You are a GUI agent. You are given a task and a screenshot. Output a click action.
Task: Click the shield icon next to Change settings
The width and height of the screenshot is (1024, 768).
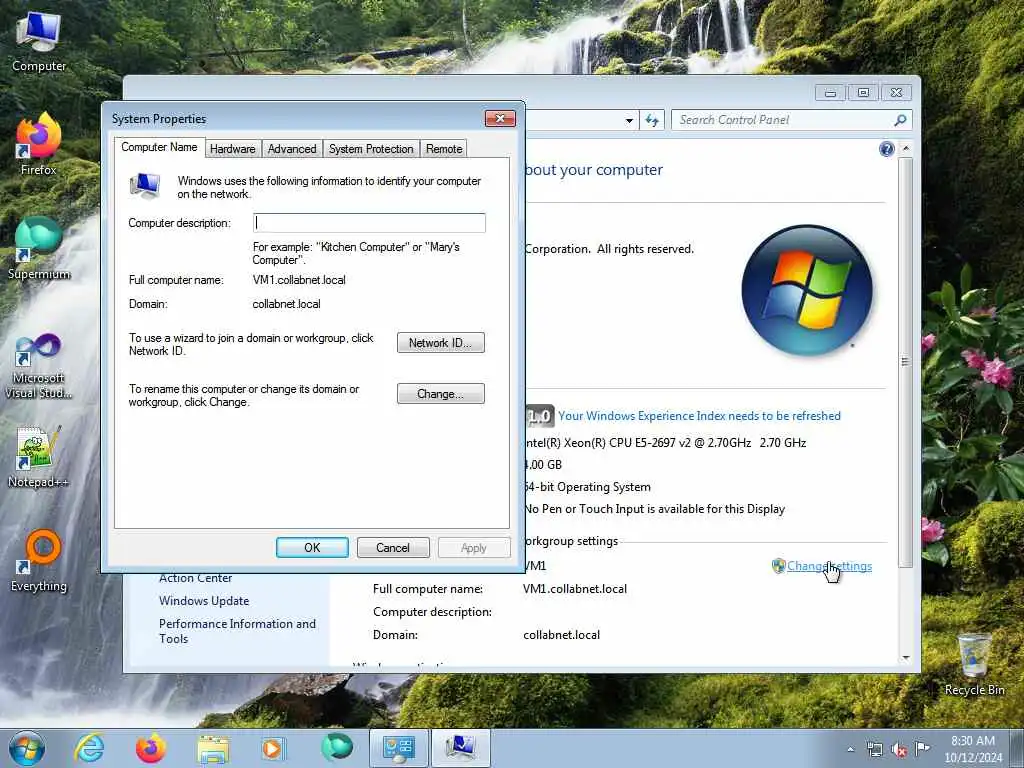click(x=778, y=566)
